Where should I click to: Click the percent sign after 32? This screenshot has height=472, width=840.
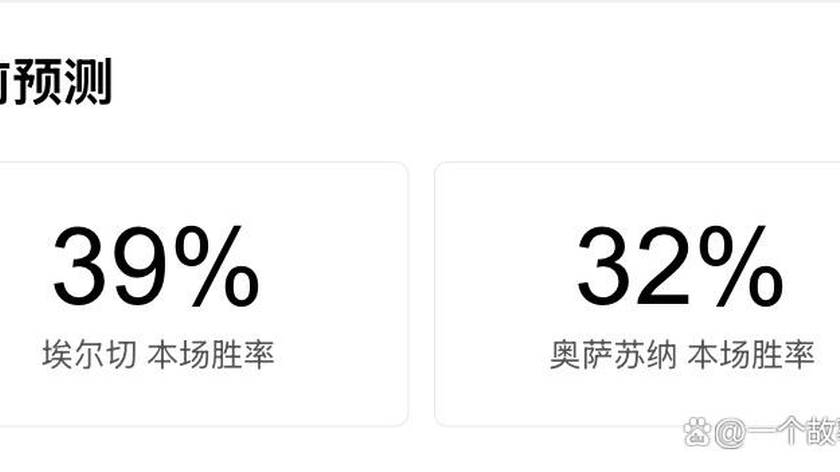click(737, 267)
